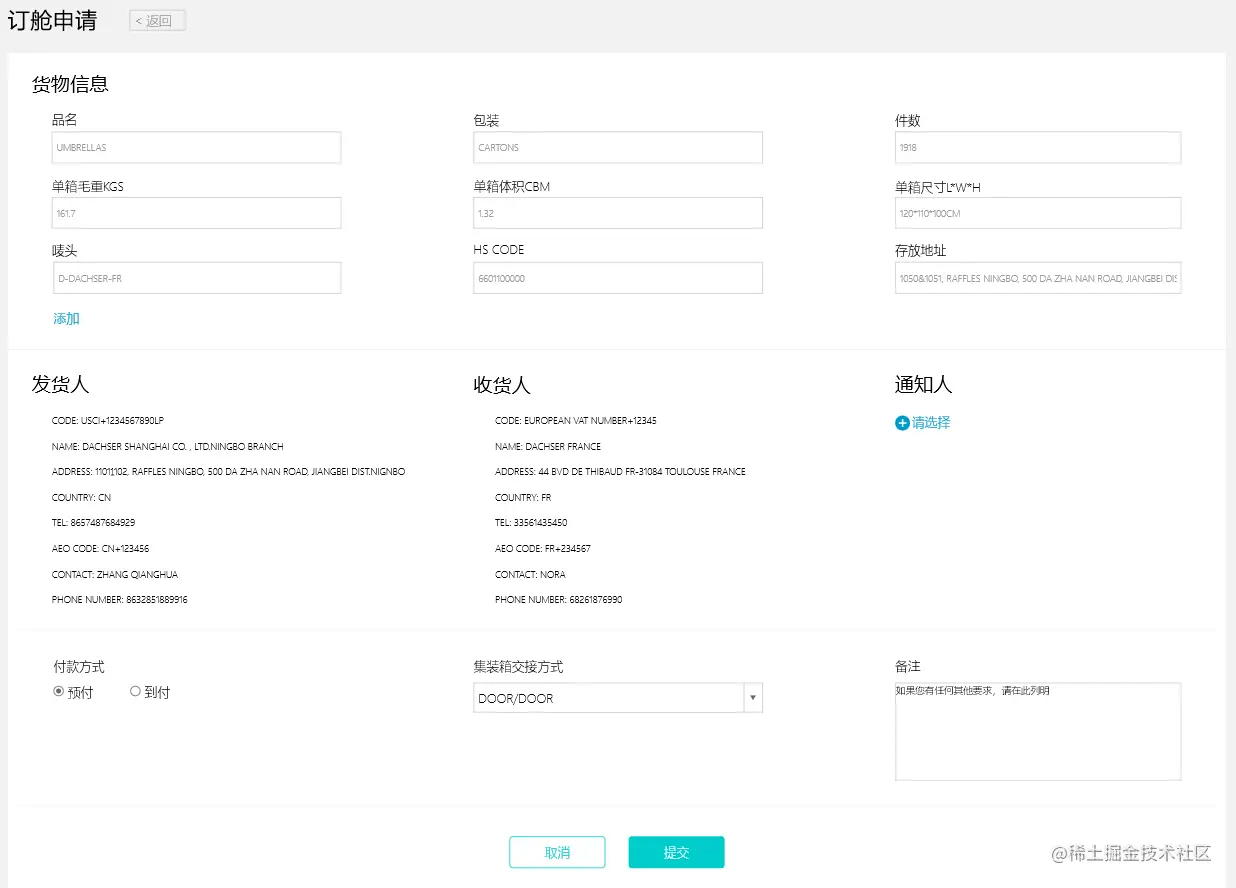1236x888 pixels.
Task: Click consignee text CODE: EUROPEAN VAT NUMBER+12345
Action: click(576, 421)
